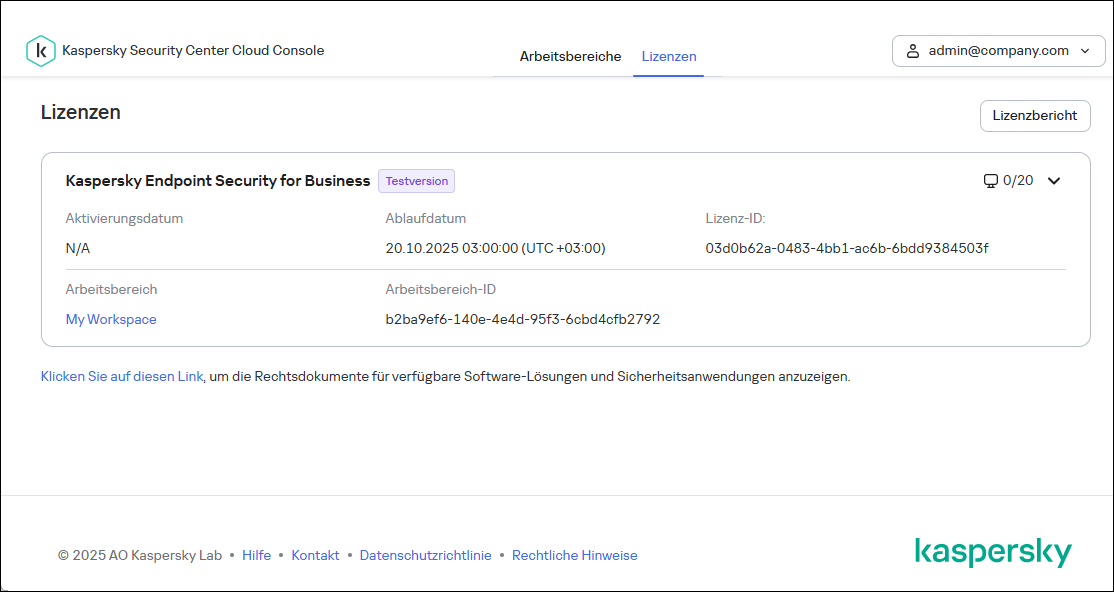Click the kaspersky logo in the footer
This screenshot has height=592, width=1114.
(994, 551)
